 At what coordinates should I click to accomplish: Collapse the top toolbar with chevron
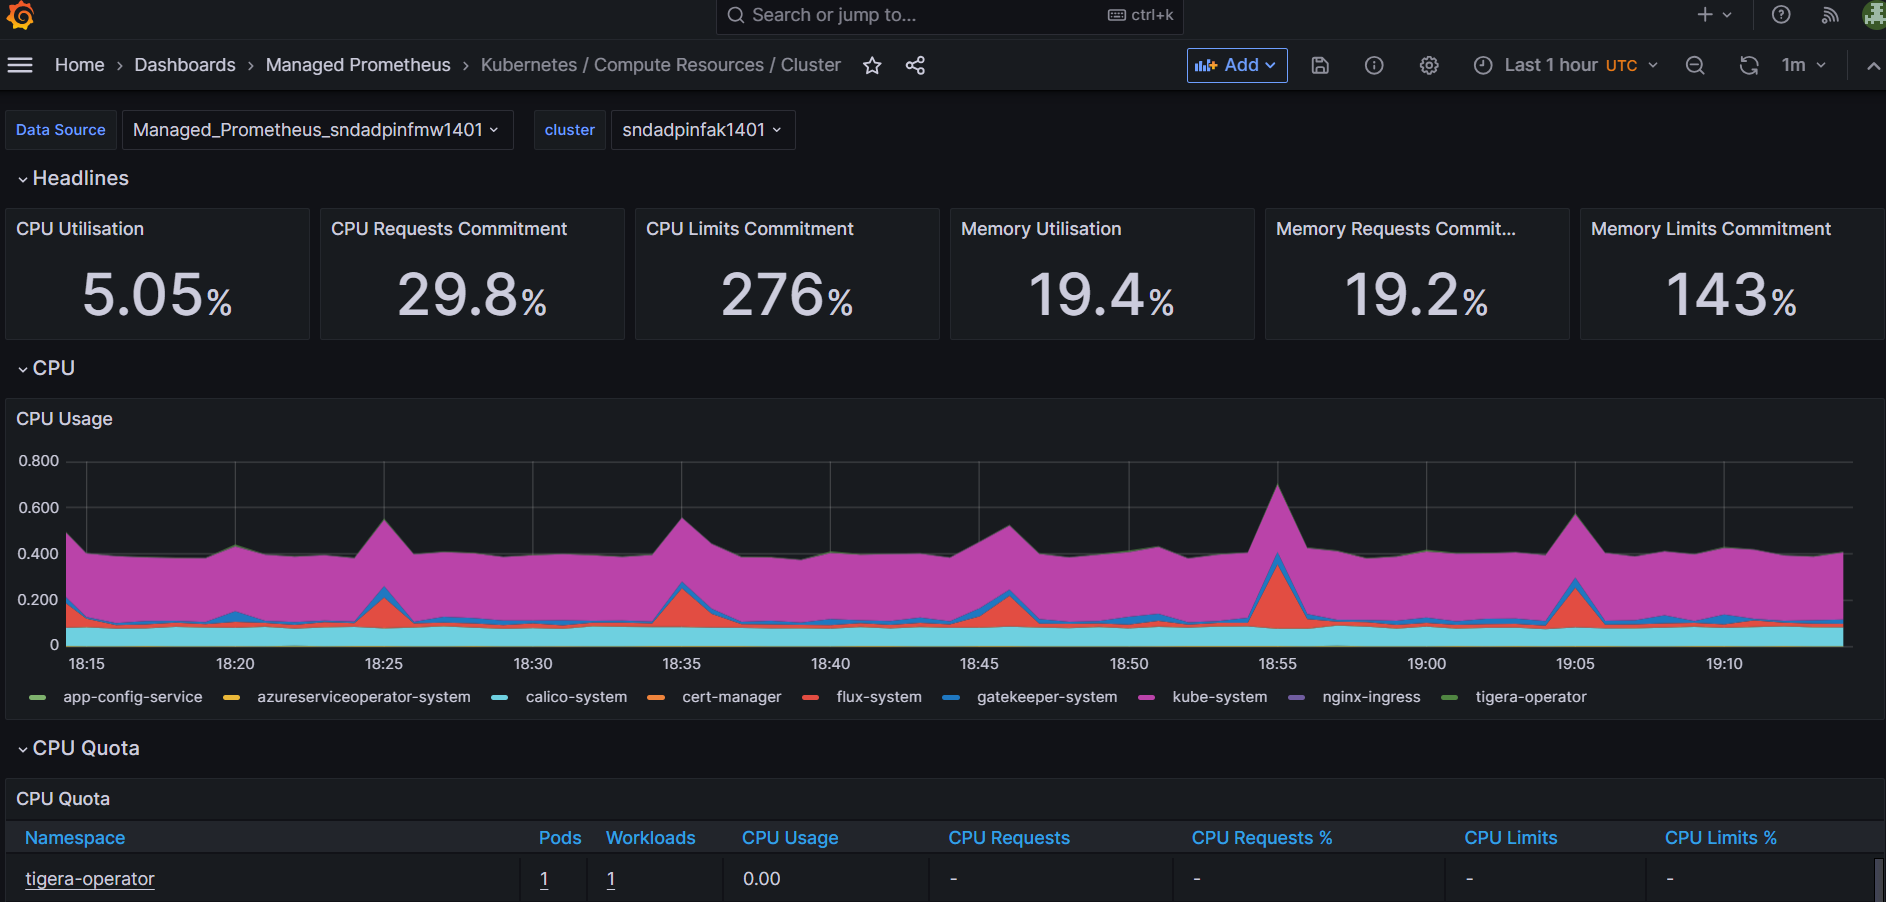1873,65
